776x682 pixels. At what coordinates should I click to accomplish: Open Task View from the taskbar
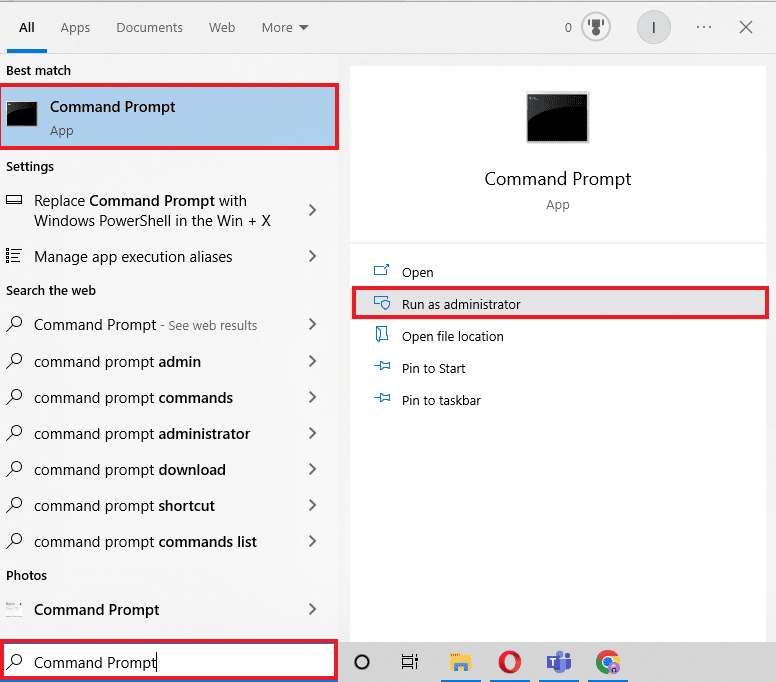coord(409,662)
